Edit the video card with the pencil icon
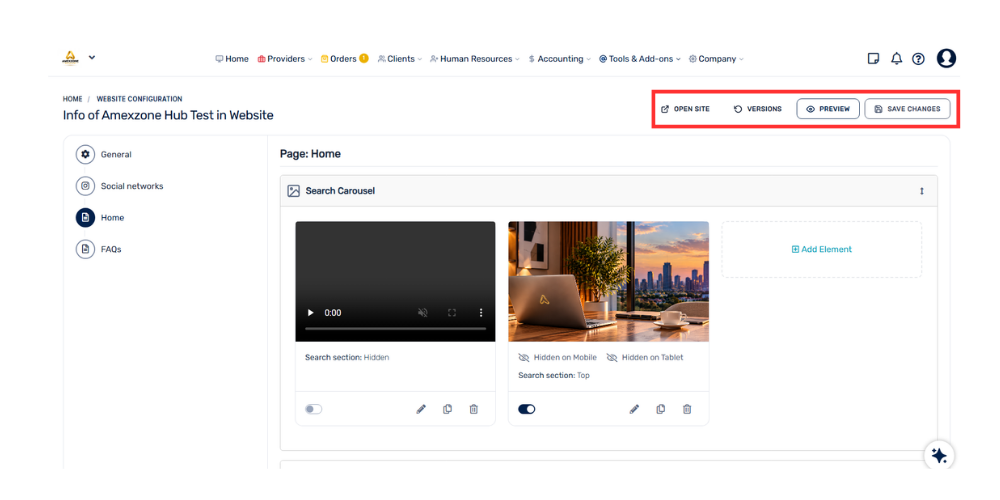 pyautogui.click(x=421, y=409)
